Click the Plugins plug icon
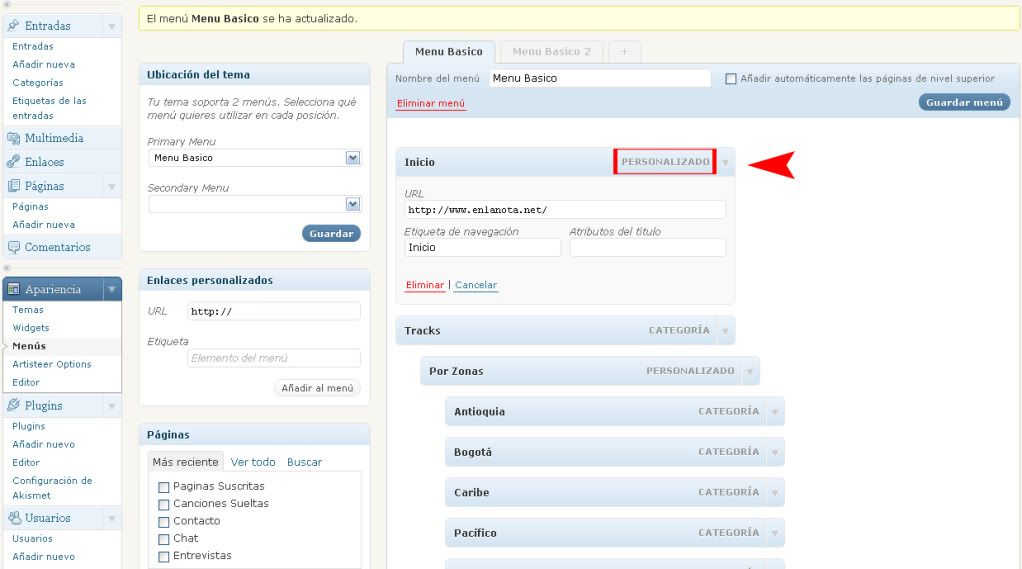Image resolution: width=1022 pixels, height=569 pixels. (14, 406)
